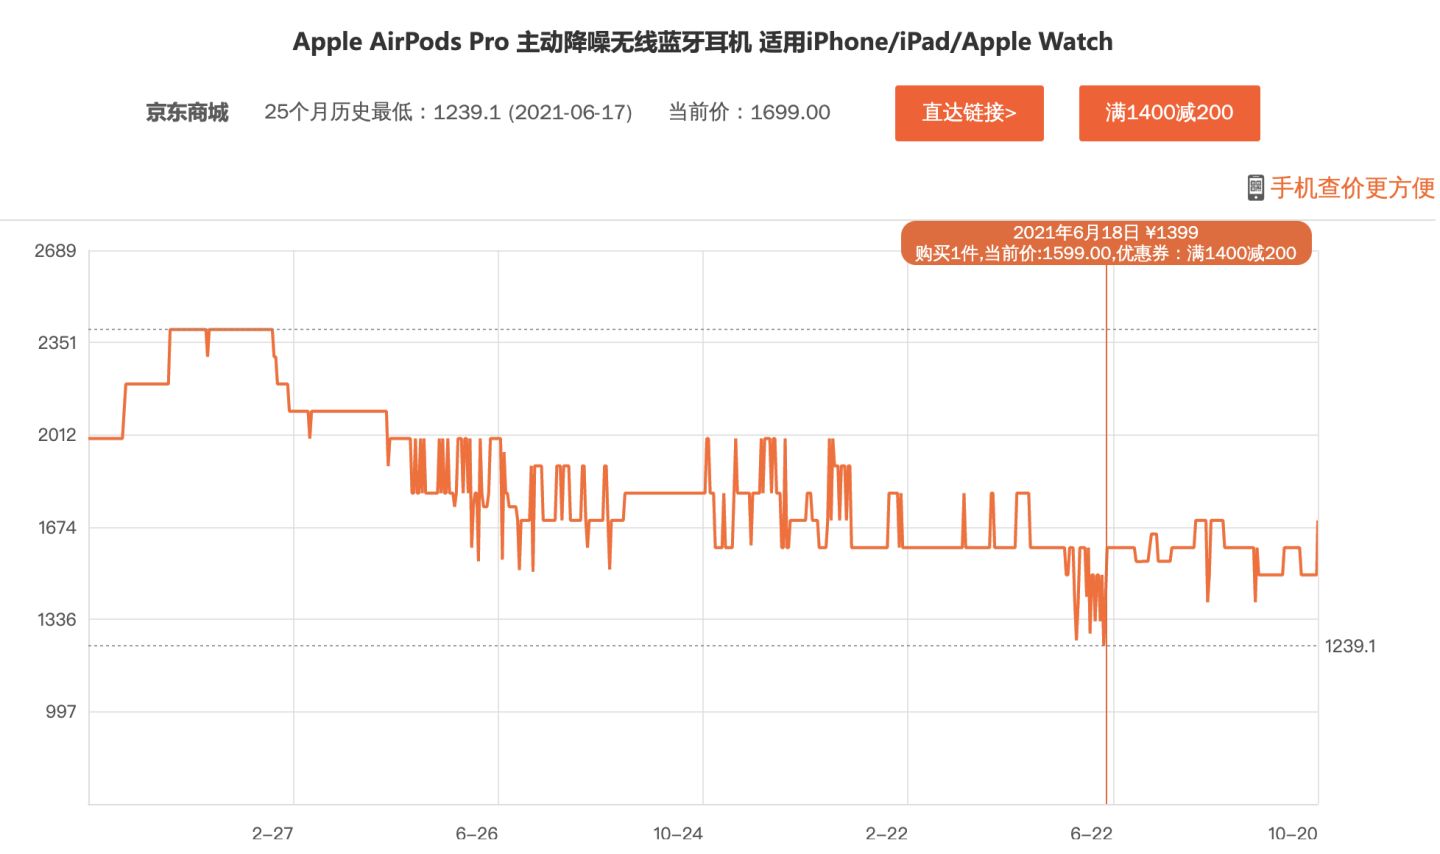The height and width of the screenshot is (854, 1440).
Task: Click the tooltip showing ¥1399 price
Action: coord(1108,242)
